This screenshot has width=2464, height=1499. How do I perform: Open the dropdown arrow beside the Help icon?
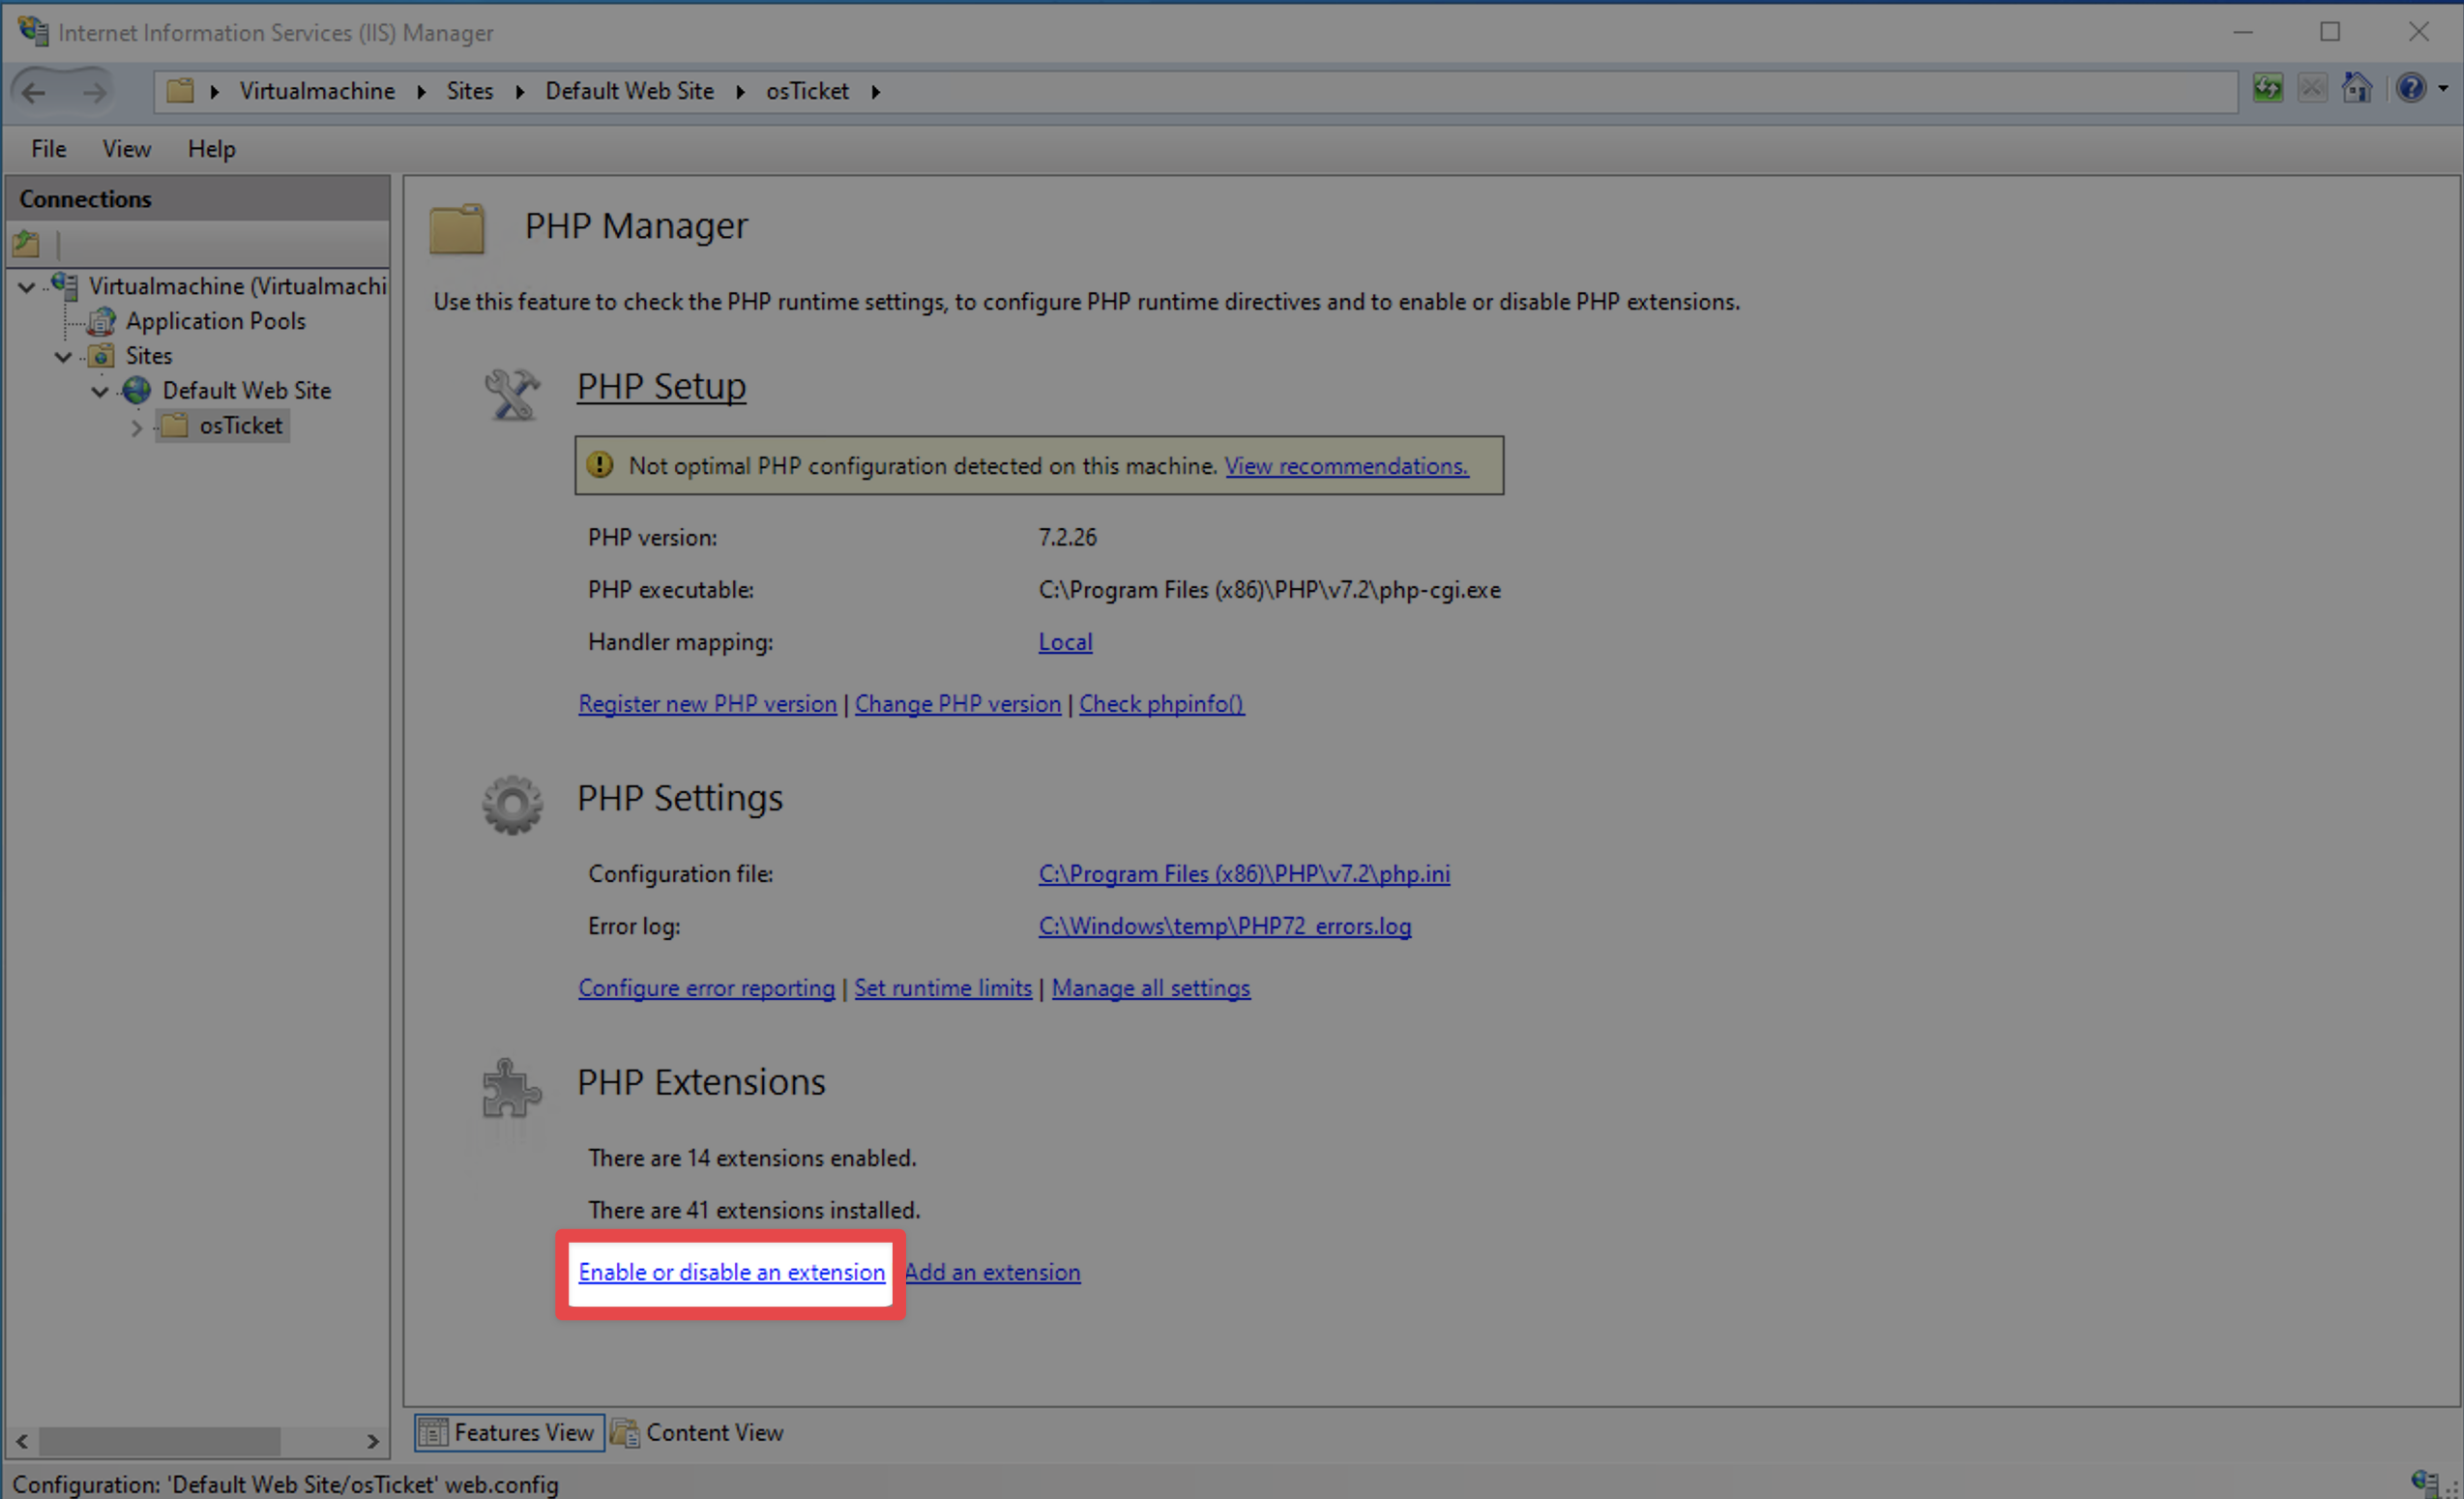(x=2442, y=89)
